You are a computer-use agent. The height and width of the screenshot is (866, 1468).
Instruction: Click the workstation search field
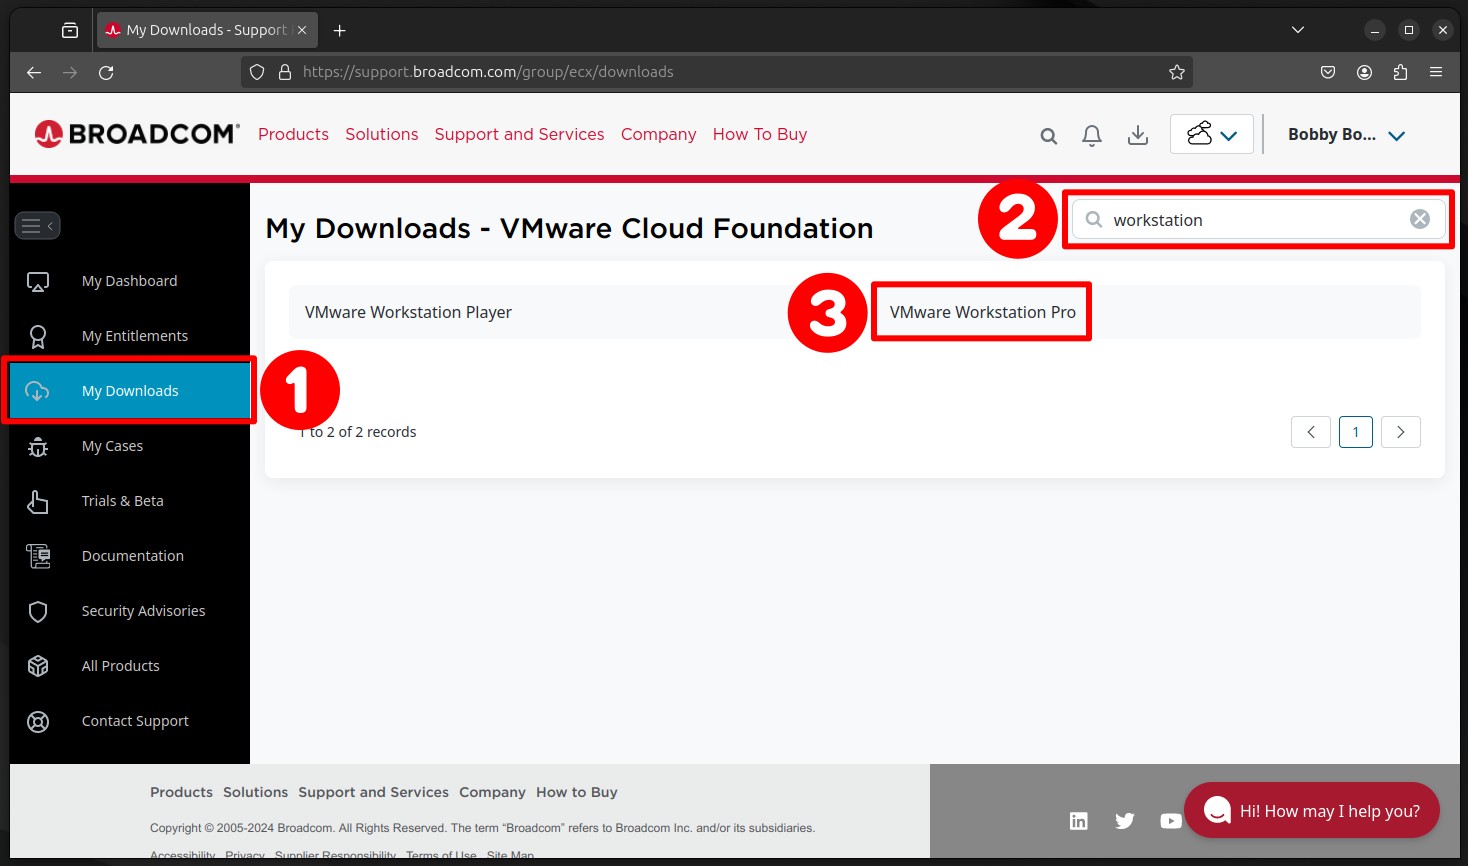1258,220
